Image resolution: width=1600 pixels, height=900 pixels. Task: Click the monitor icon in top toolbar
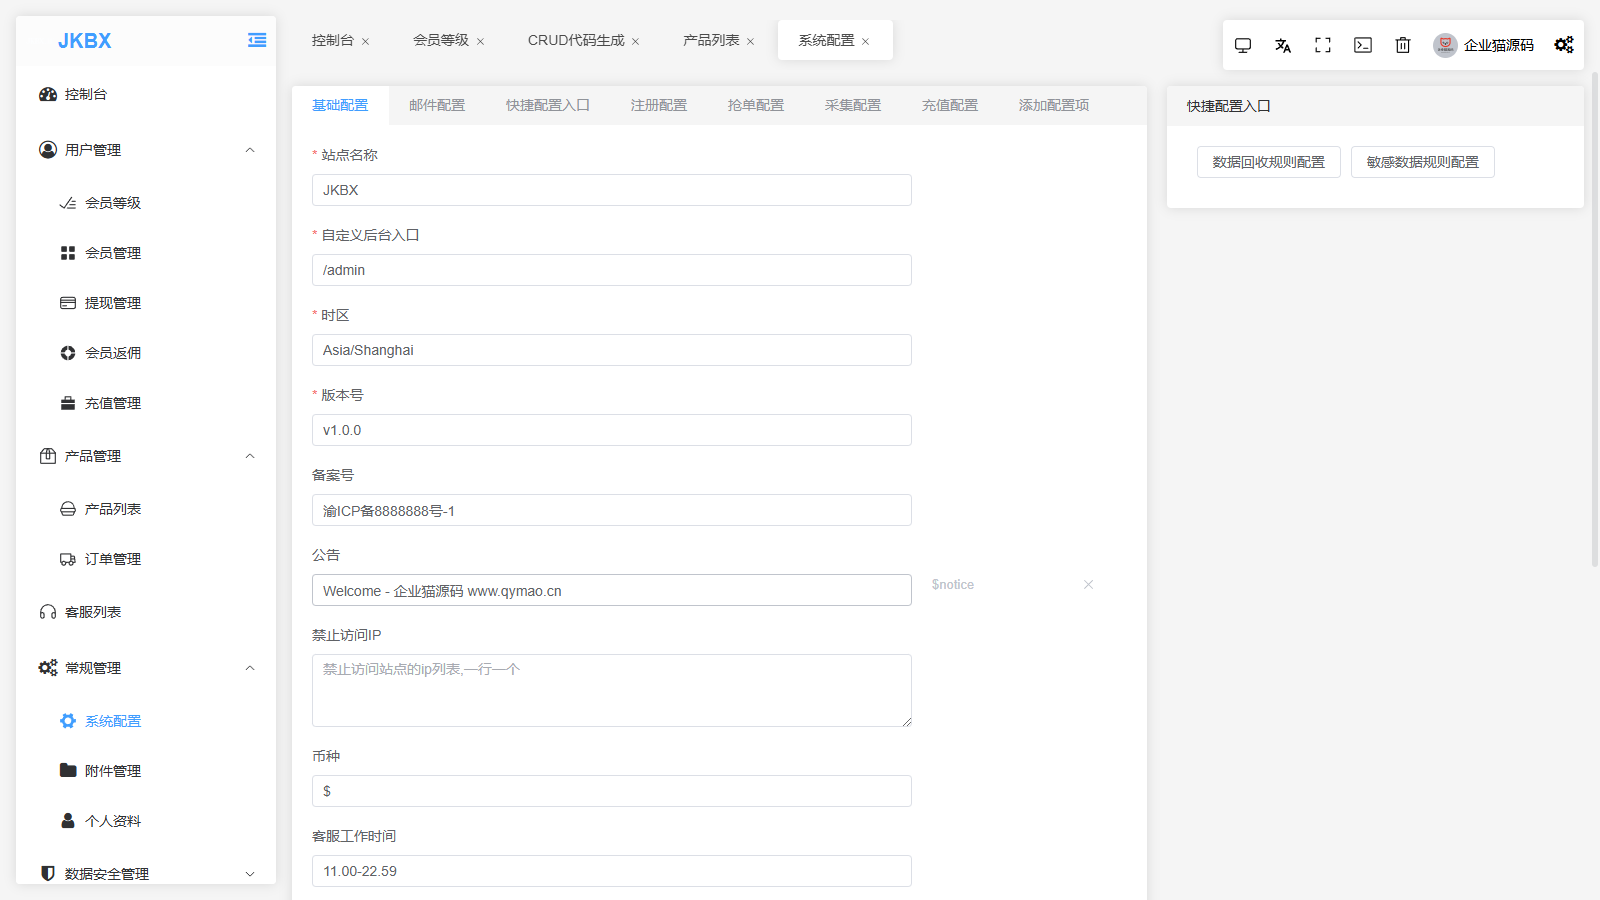coord(1243,45)
